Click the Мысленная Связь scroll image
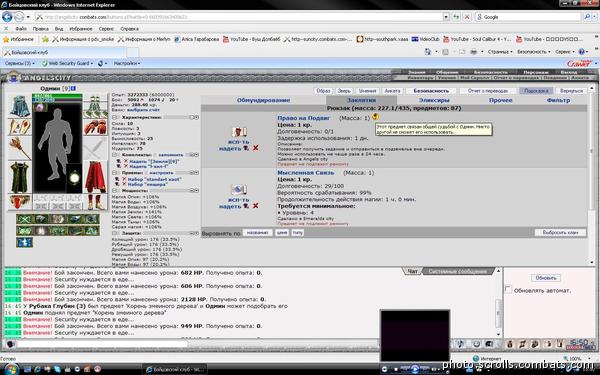 pyautogui.click(x=239, y=190)
